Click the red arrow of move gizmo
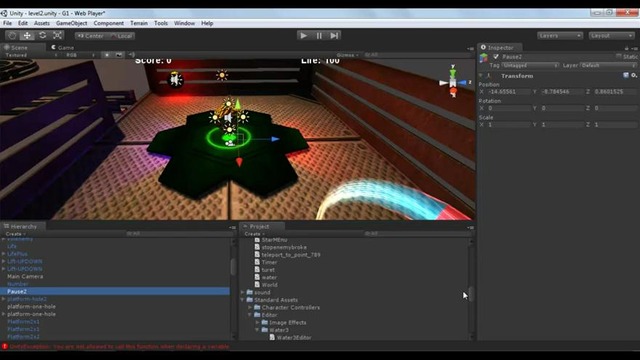This screenshot has height=360, width=640. click(239, 162)
